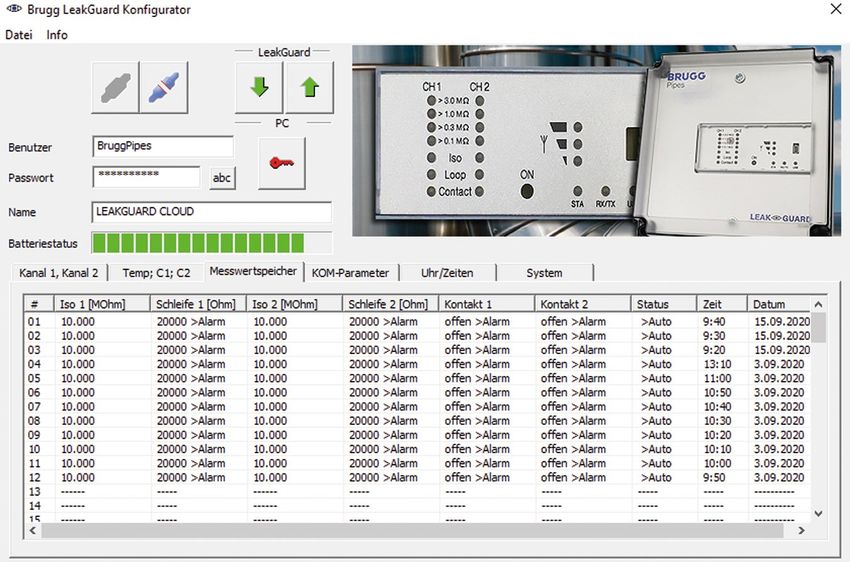Open the Uhr/Zeiten tab

click(x=447, y=273)
